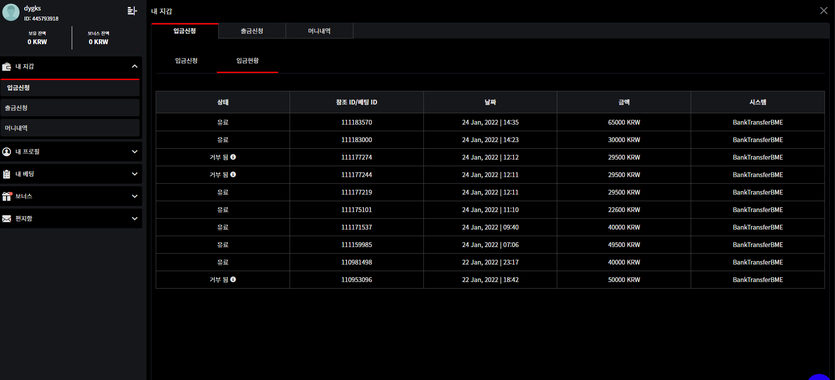Image resolution: width=835 pixels, height=380 pixels.
Task: Select the top 입금신청 main tab
Action: (185, 31)
